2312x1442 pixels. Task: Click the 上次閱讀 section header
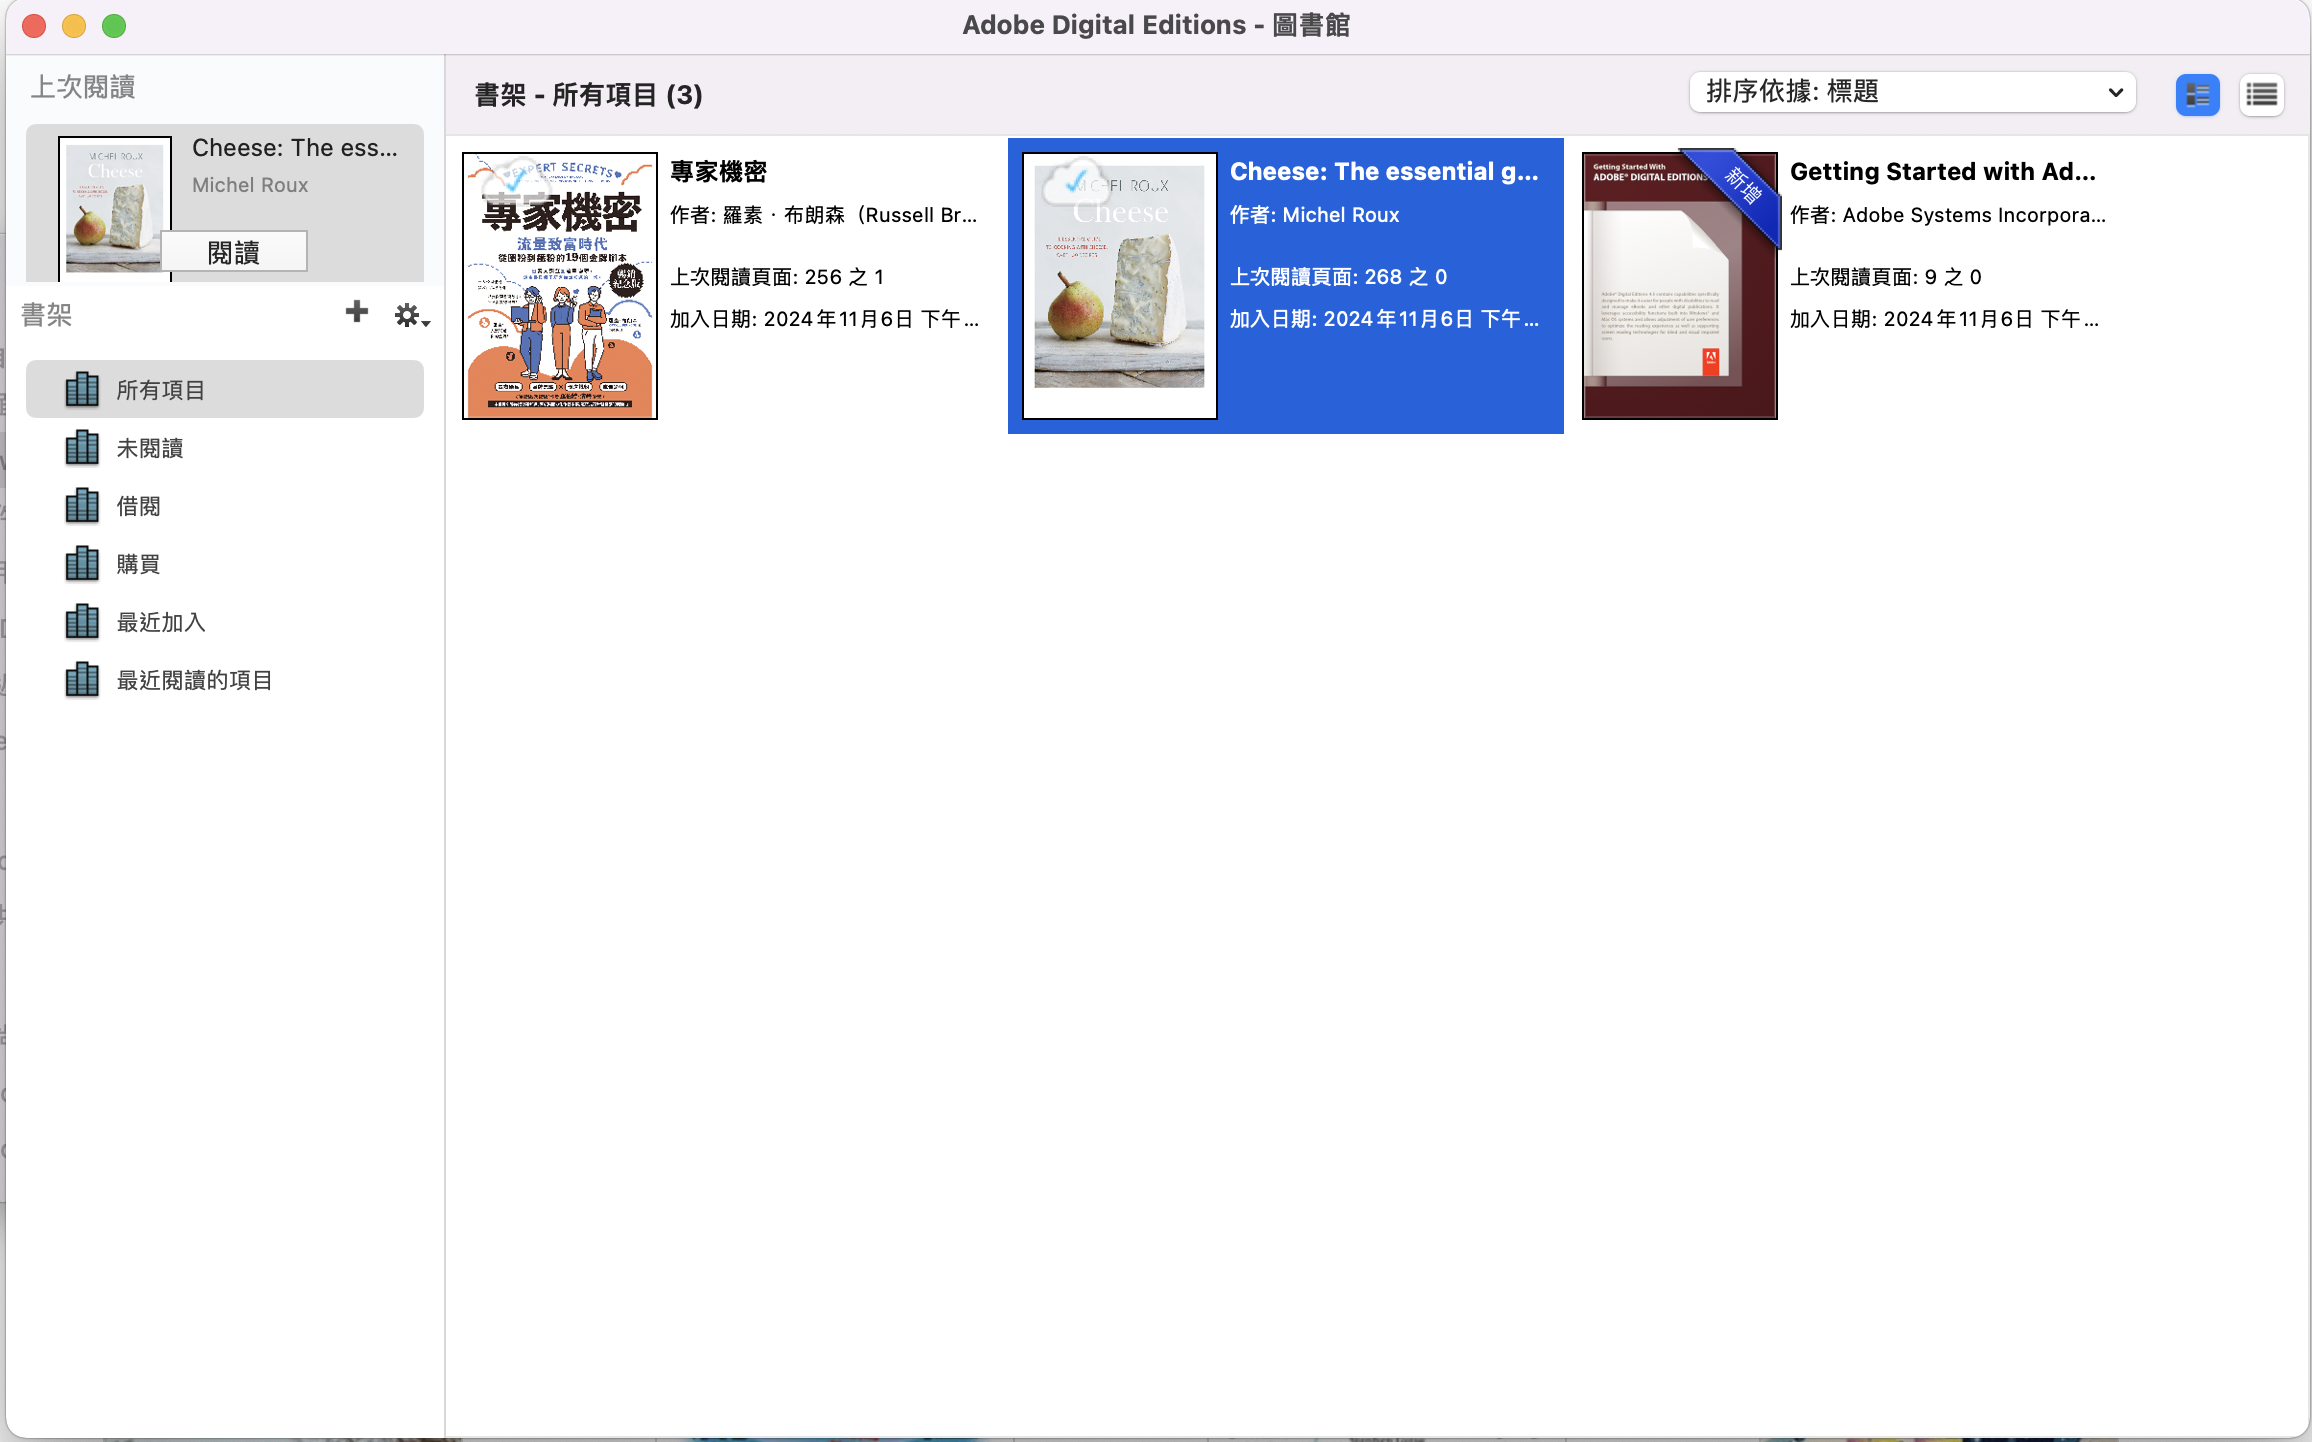pos(83,87)
